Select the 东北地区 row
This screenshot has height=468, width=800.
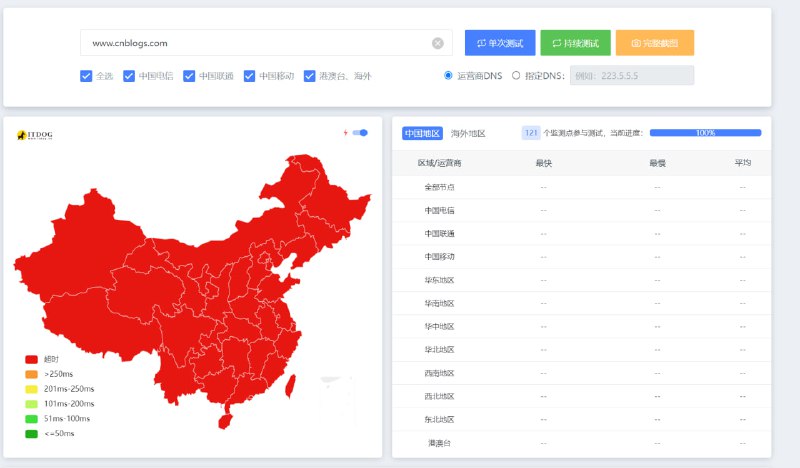click(x=582, y=420)
